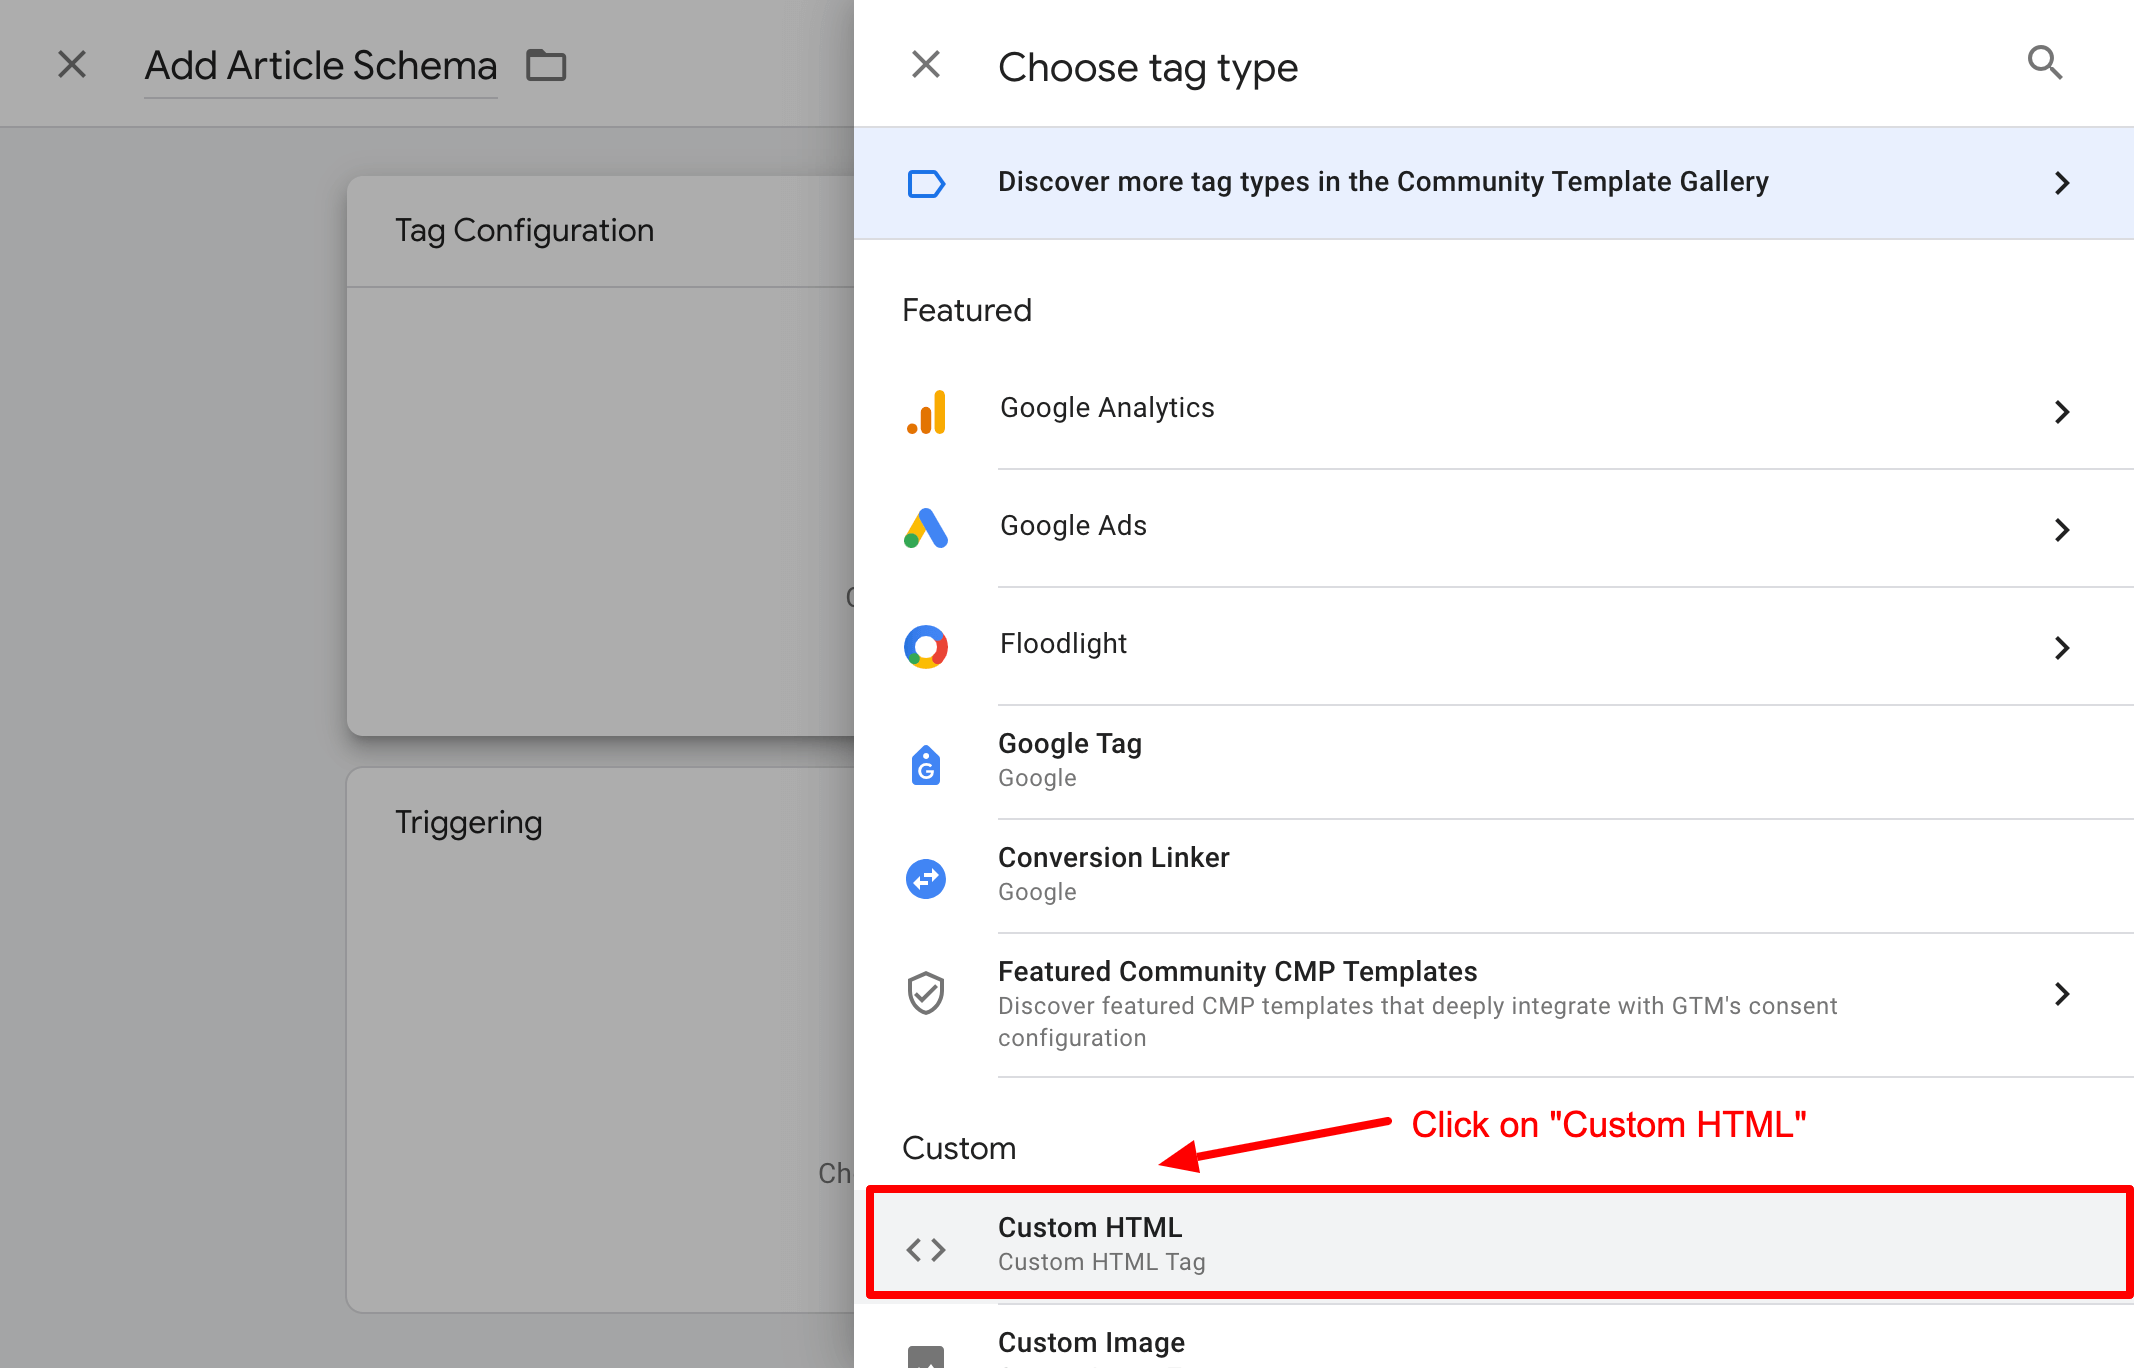Open Discover more tag types in the Community Template Gallery
This screenshot has height=1368, width=2134.
coord(1383,181)
